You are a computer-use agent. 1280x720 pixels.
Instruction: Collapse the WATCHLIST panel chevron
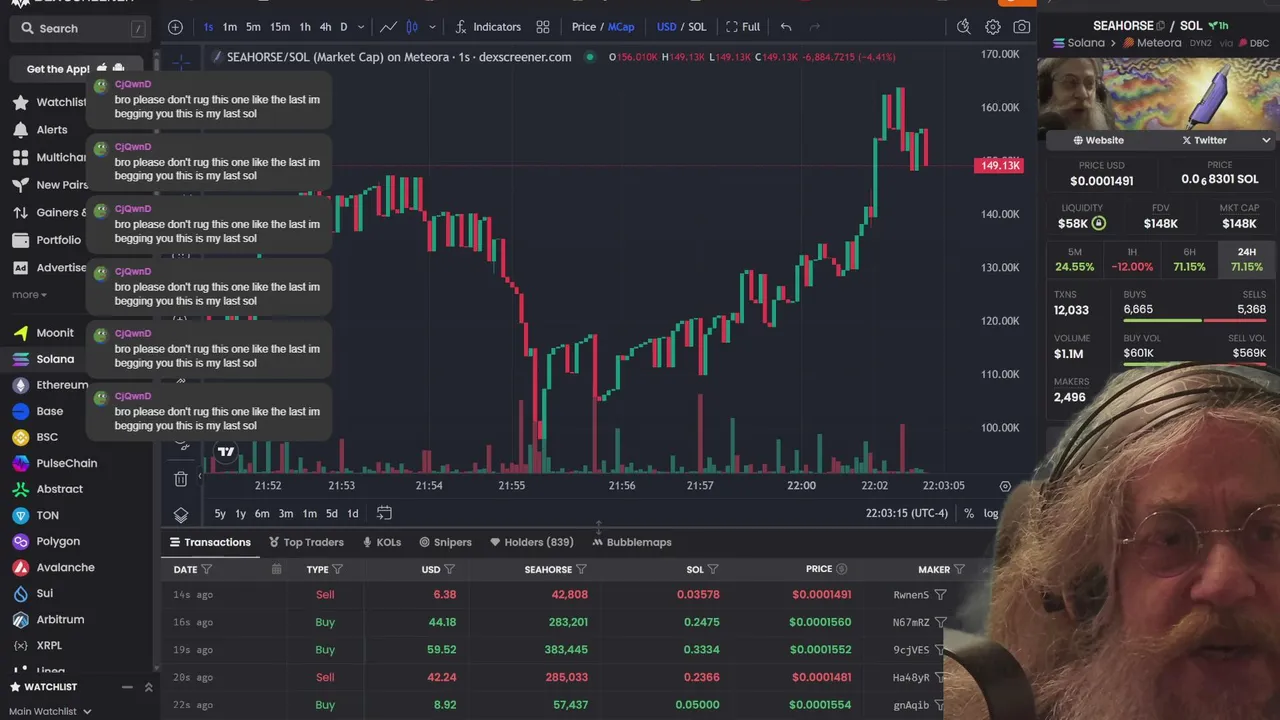148,687
